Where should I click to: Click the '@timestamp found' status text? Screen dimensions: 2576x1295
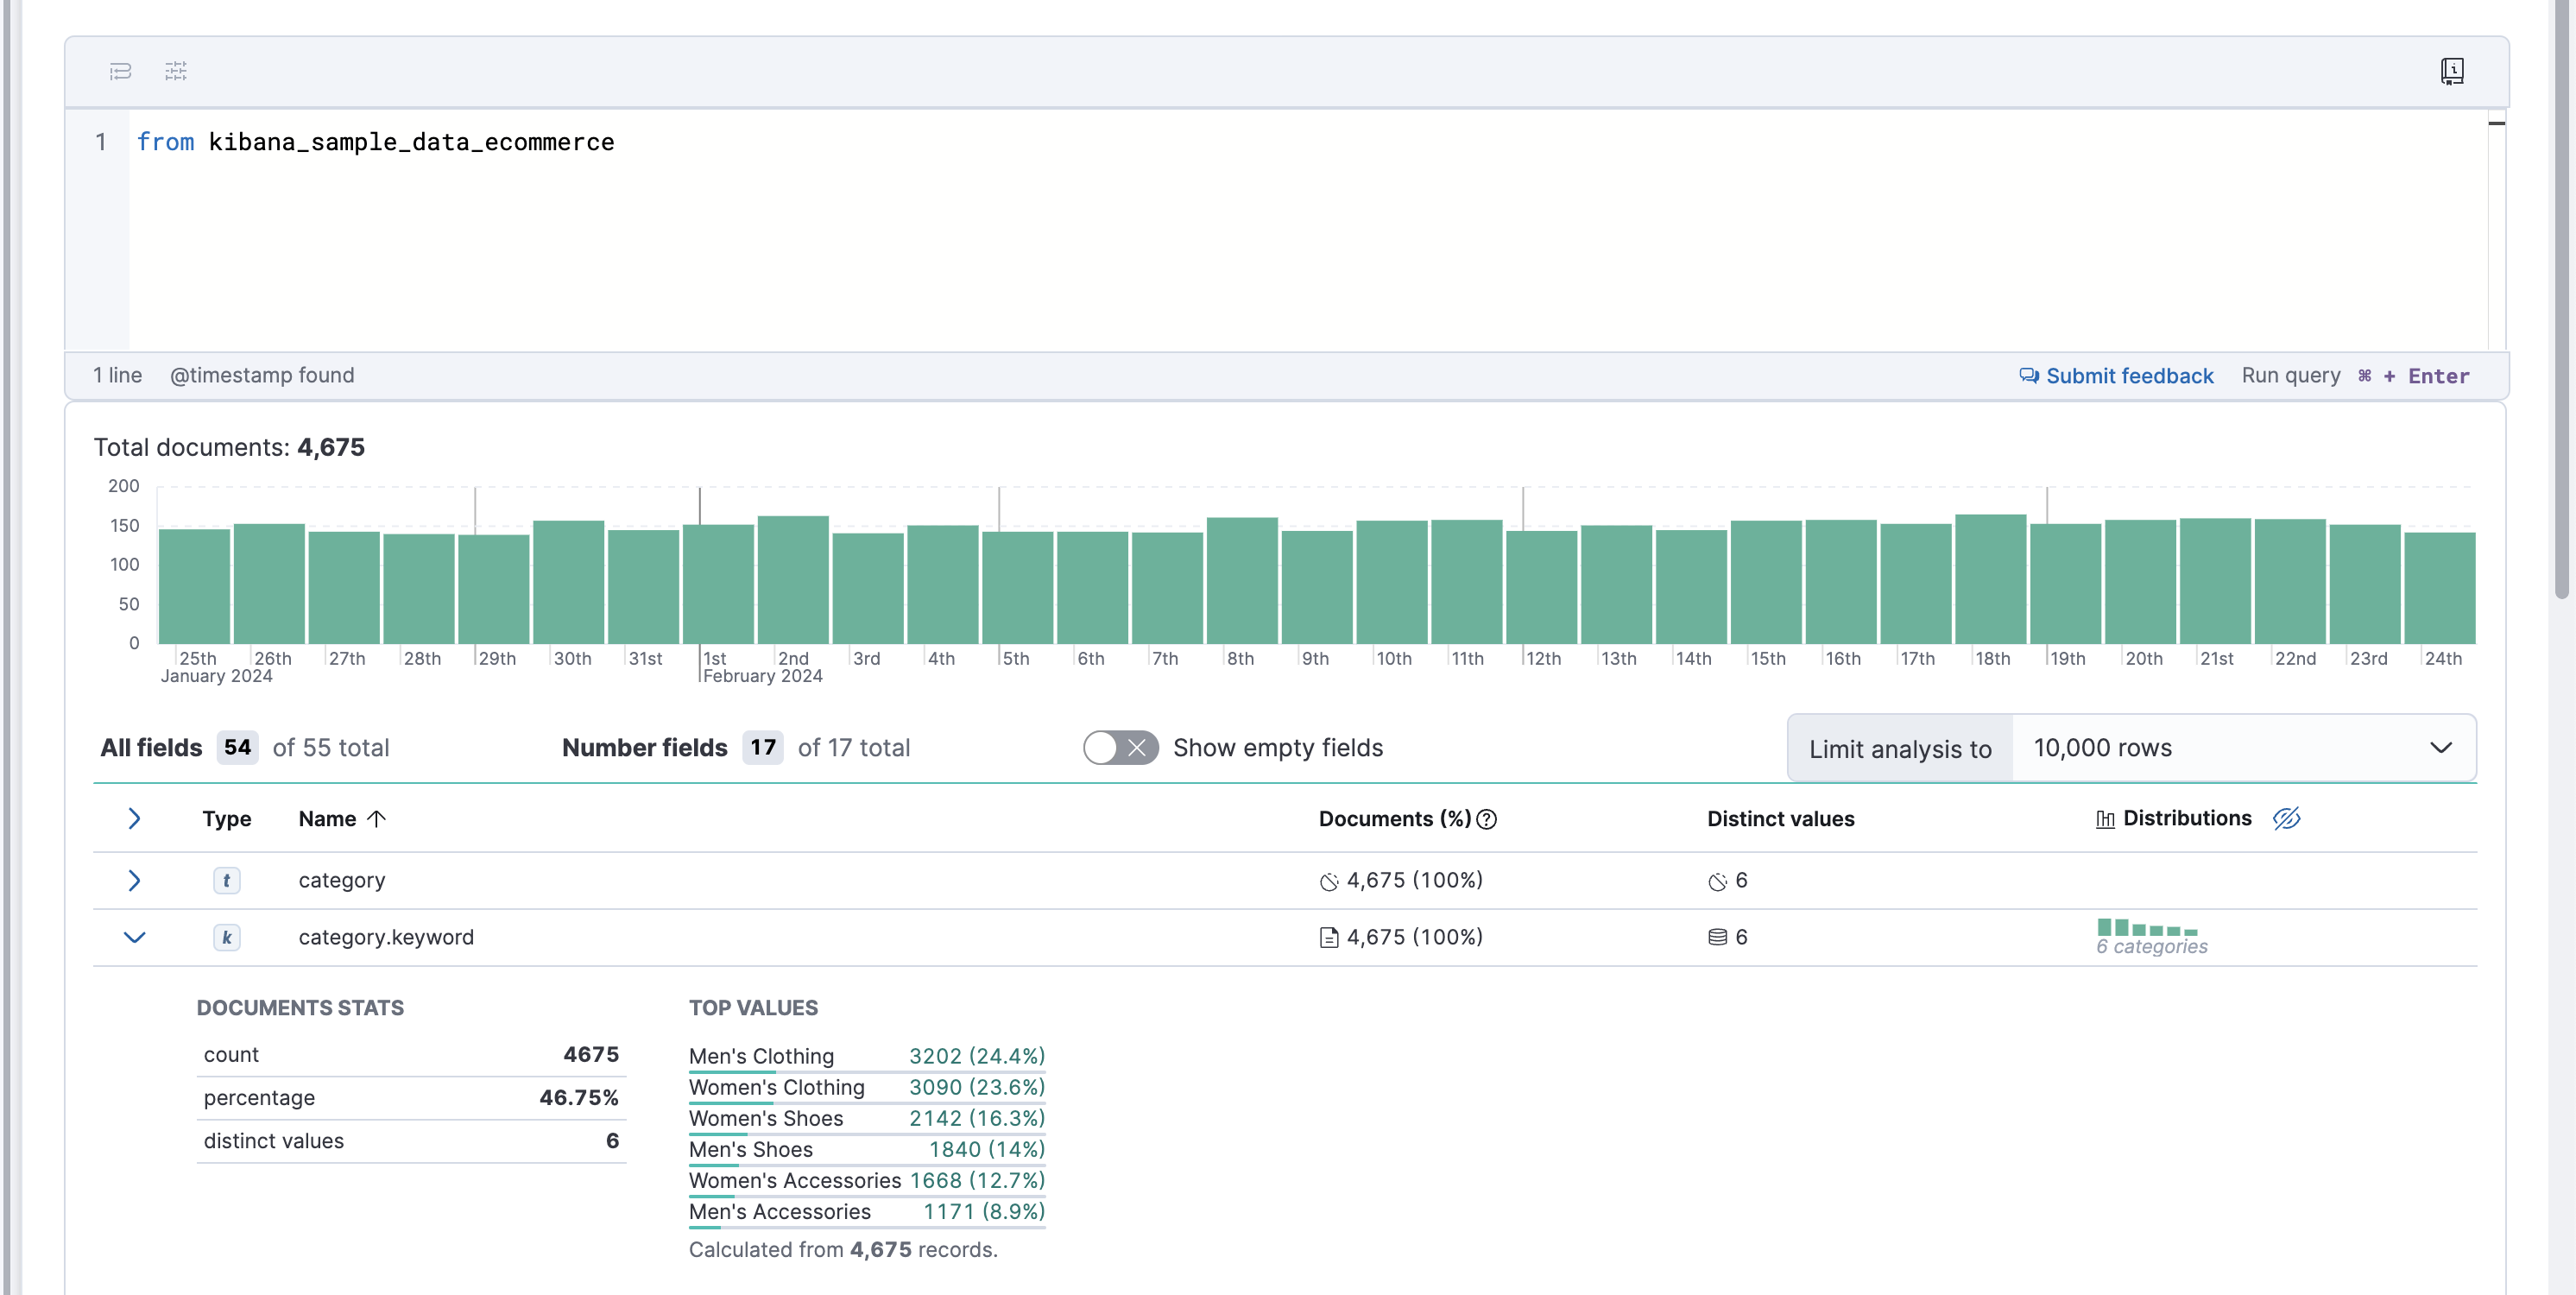click(x=262, y=375)
